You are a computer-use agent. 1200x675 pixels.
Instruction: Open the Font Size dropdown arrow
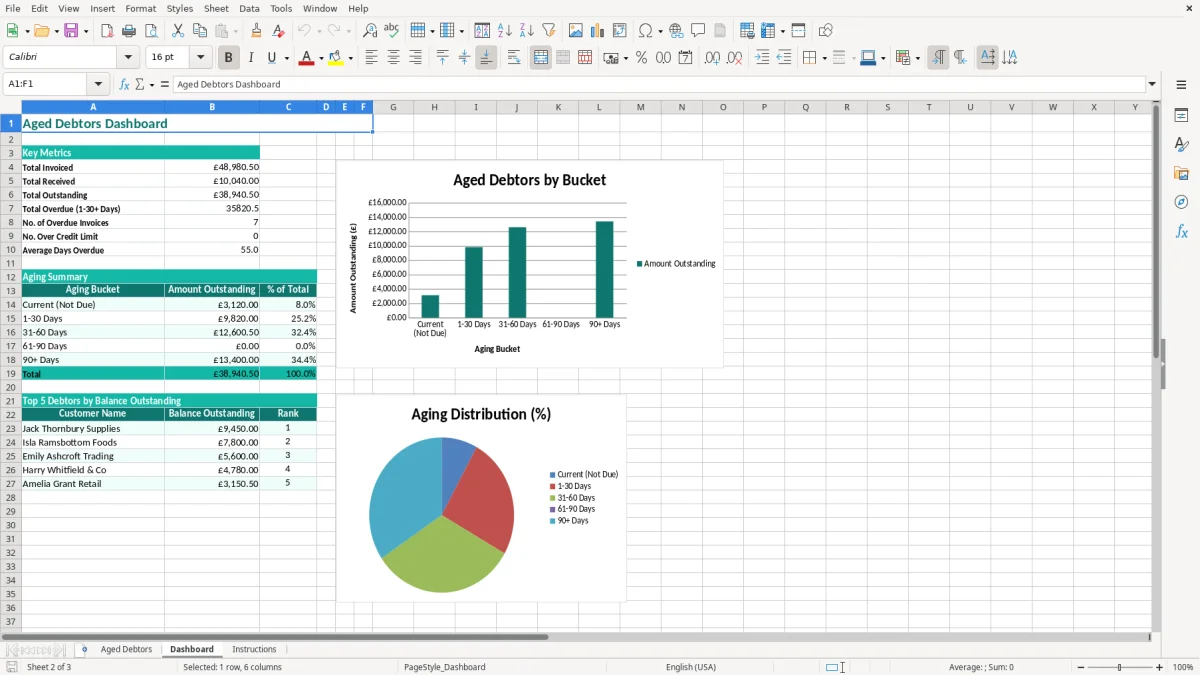pyautogui.click(x=201, y=58)
